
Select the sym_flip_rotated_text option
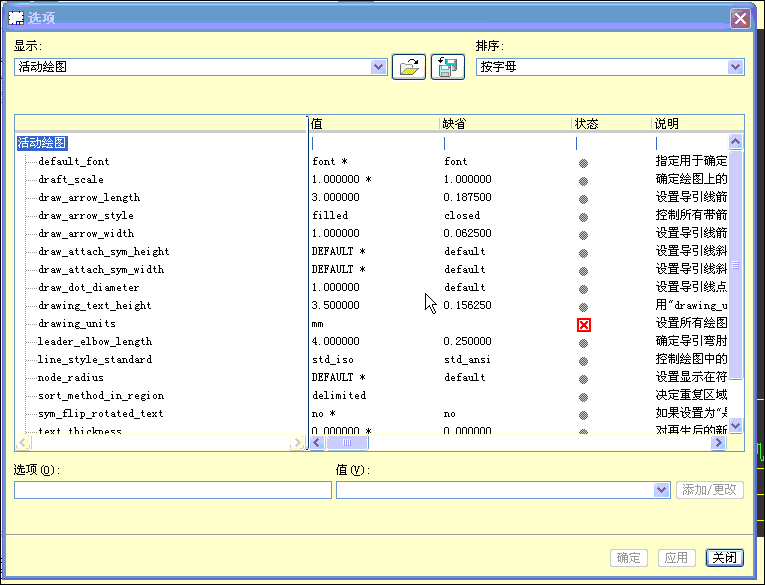point(101,414)
